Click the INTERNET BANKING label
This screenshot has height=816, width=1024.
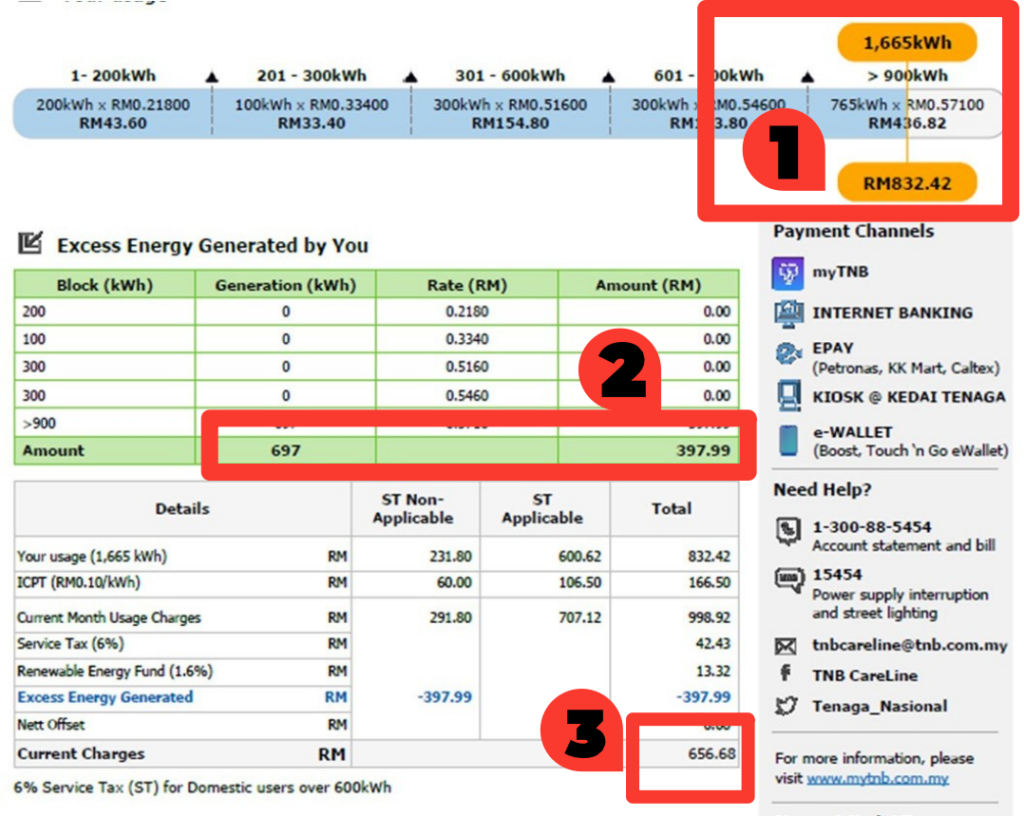892,313
